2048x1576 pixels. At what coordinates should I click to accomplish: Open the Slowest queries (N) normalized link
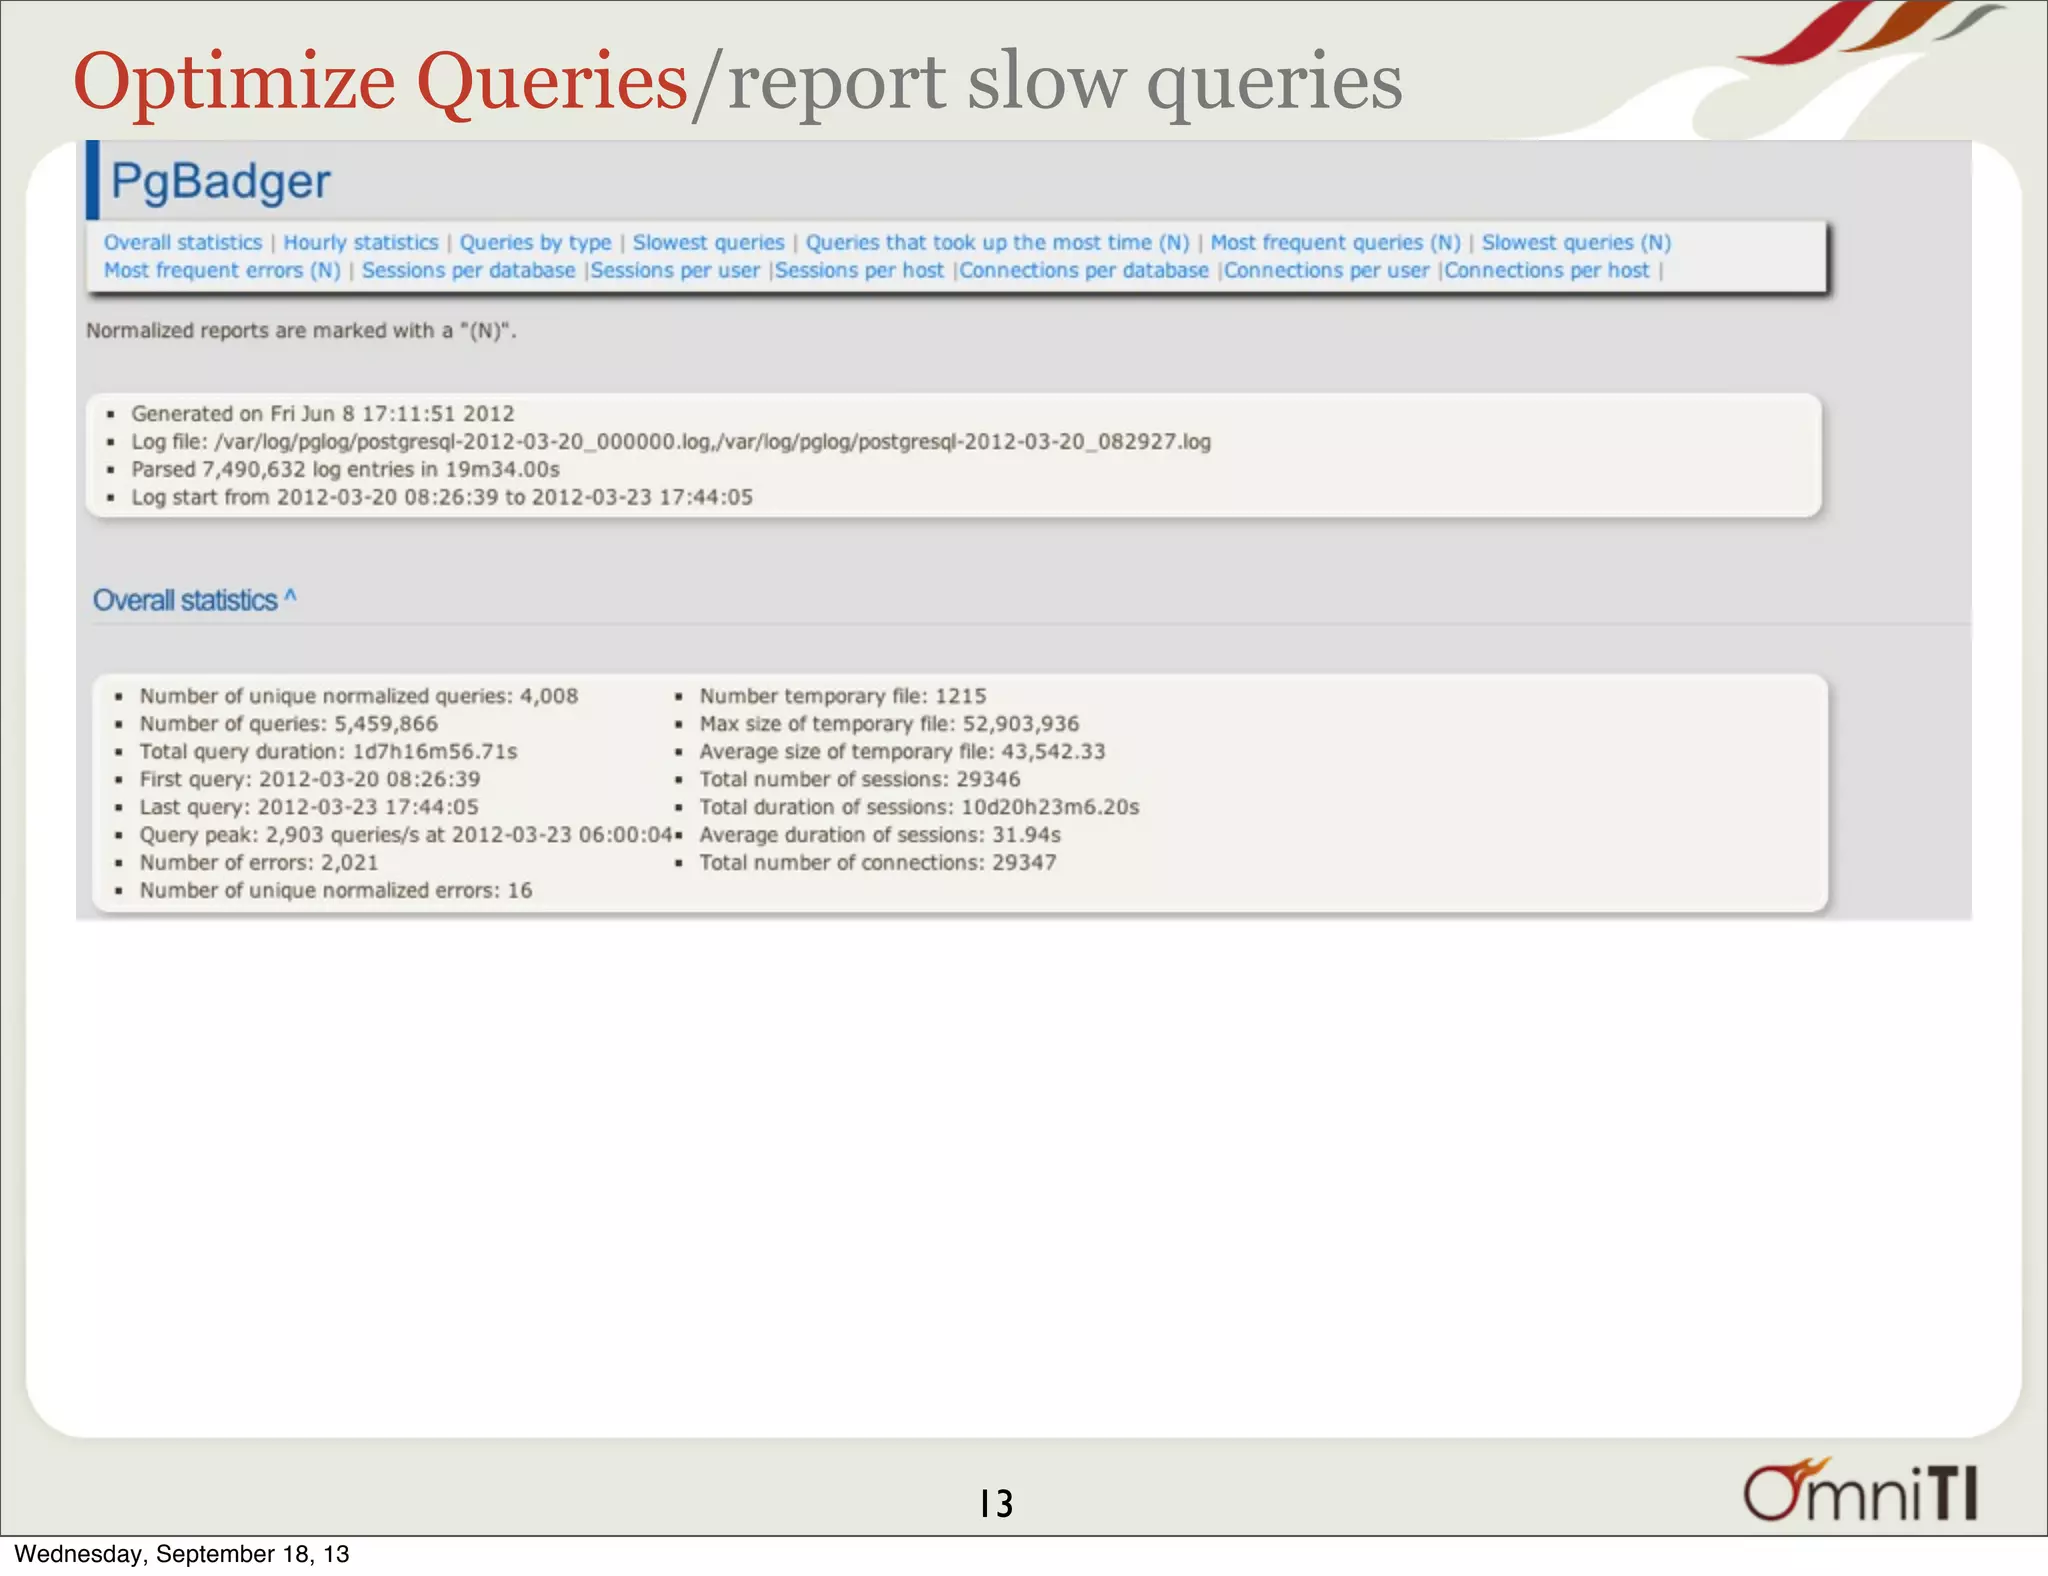click(x=1577, y=243)
